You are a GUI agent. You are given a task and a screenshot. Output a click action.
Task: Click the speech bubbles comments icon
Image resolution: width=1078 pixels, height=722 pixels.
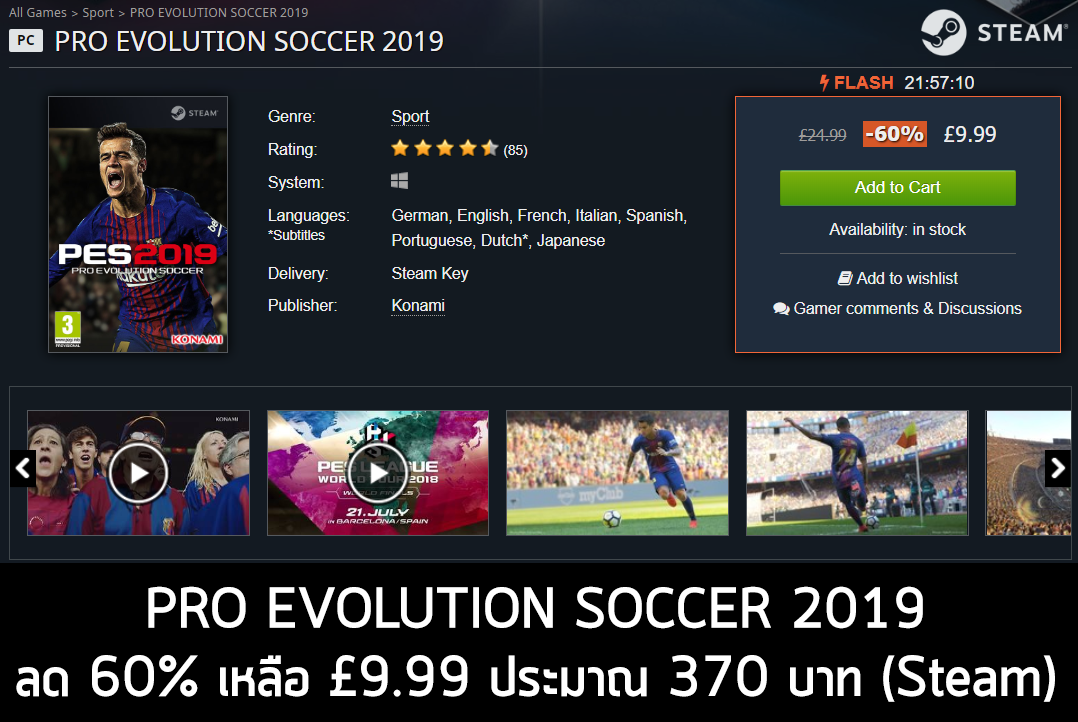pos(781,309)
